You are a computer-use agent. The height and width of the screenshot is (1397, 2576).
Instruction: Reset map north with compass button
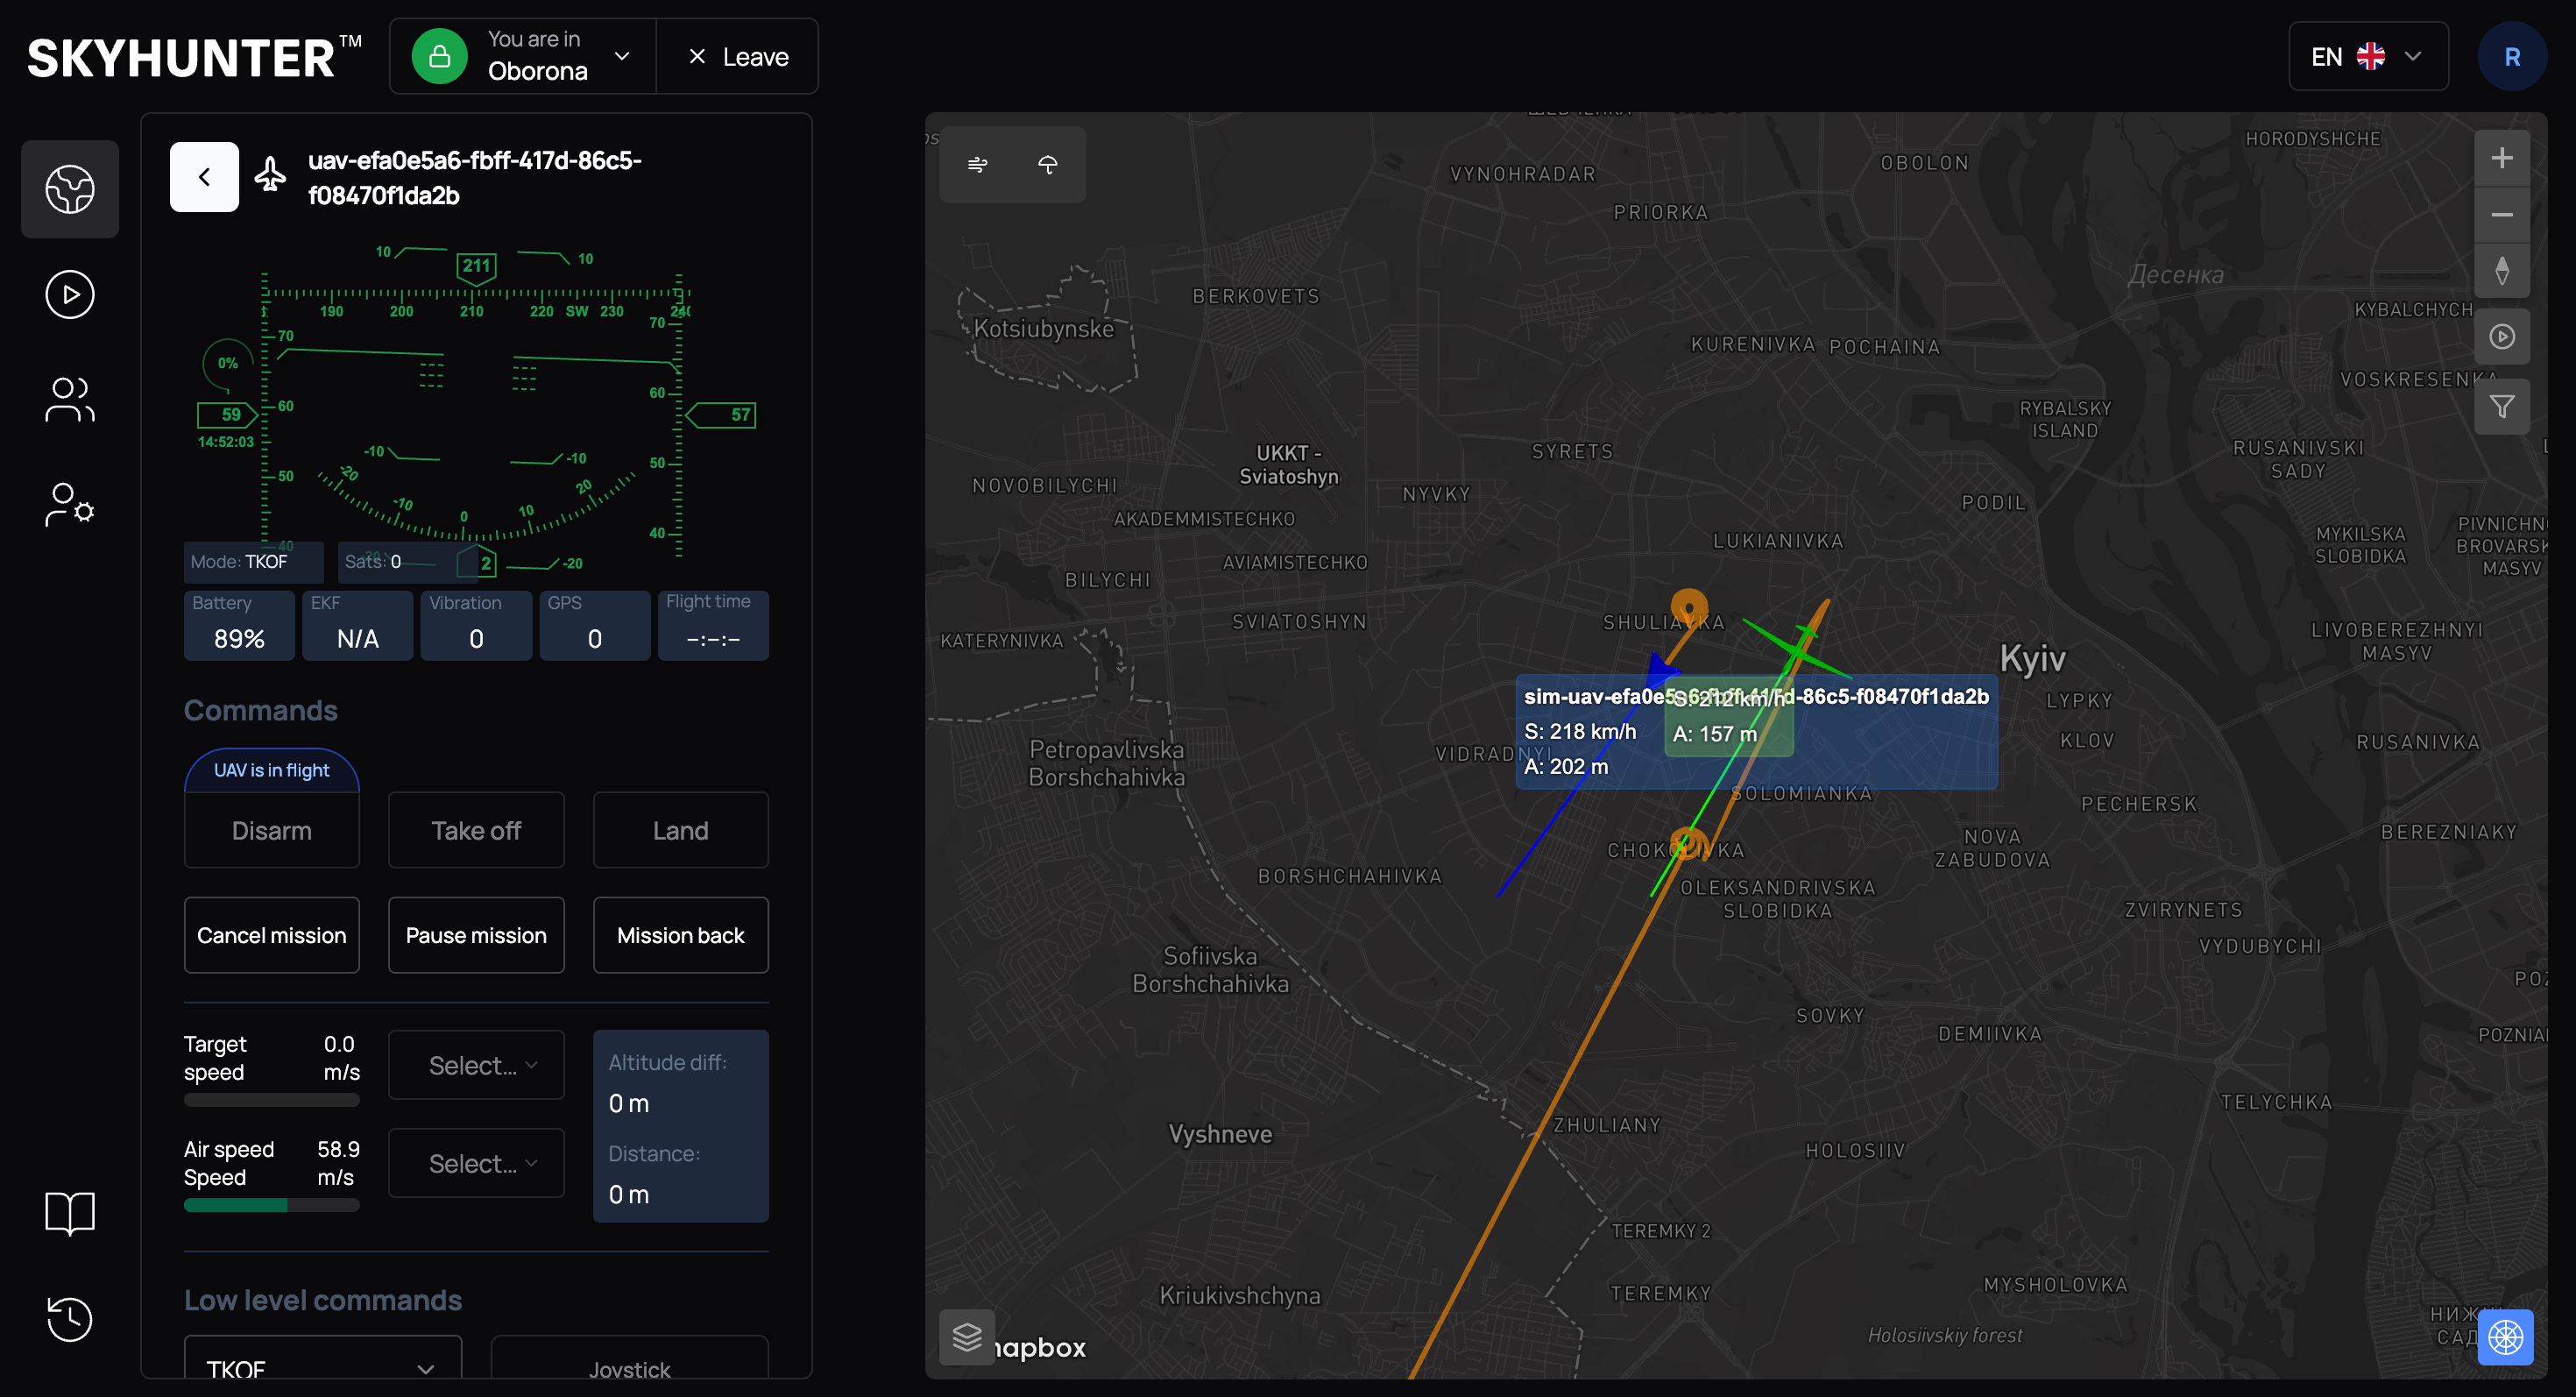click(x=2501, y=271)
